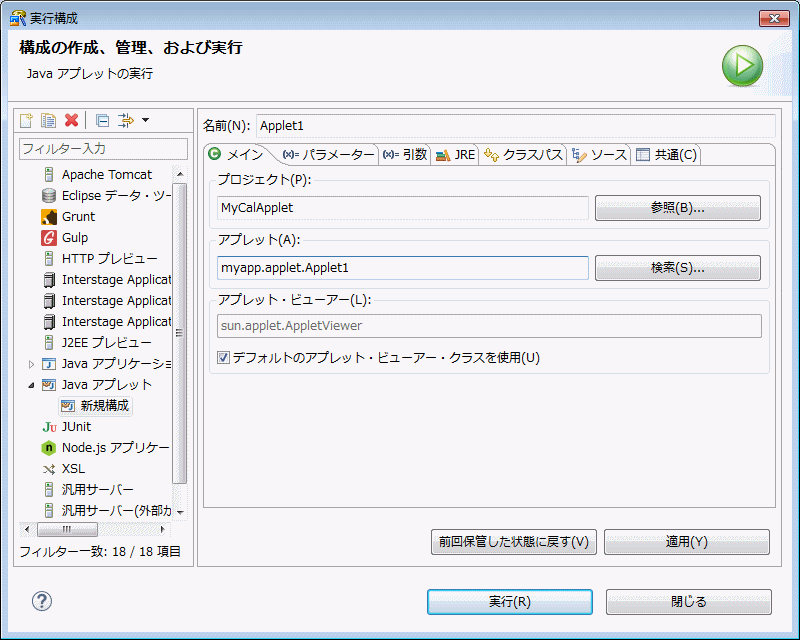The height and width of the screenshot is (640, 800).
Task: Delete selected configuration with red X icon
Action: pos(71,120)
